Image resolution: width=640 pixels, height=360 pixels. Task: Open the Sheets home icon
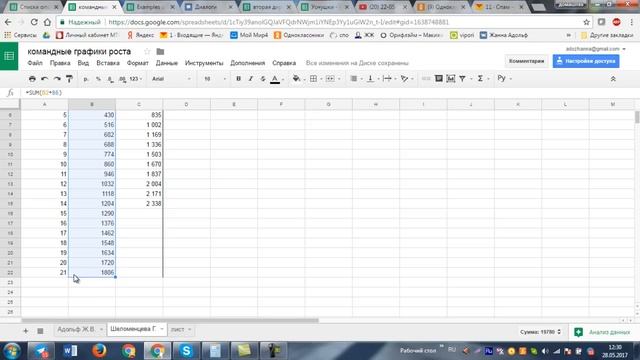tap(9, 56)
